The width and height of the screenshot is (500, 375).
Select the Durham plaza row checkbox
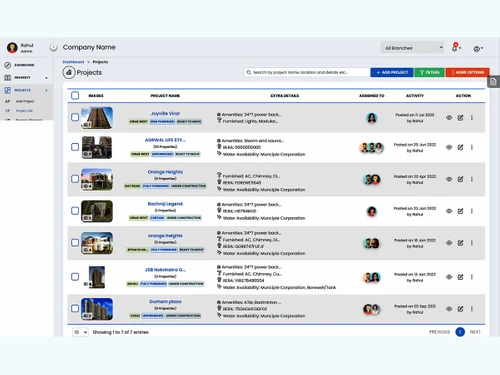[x=75, y=309]
